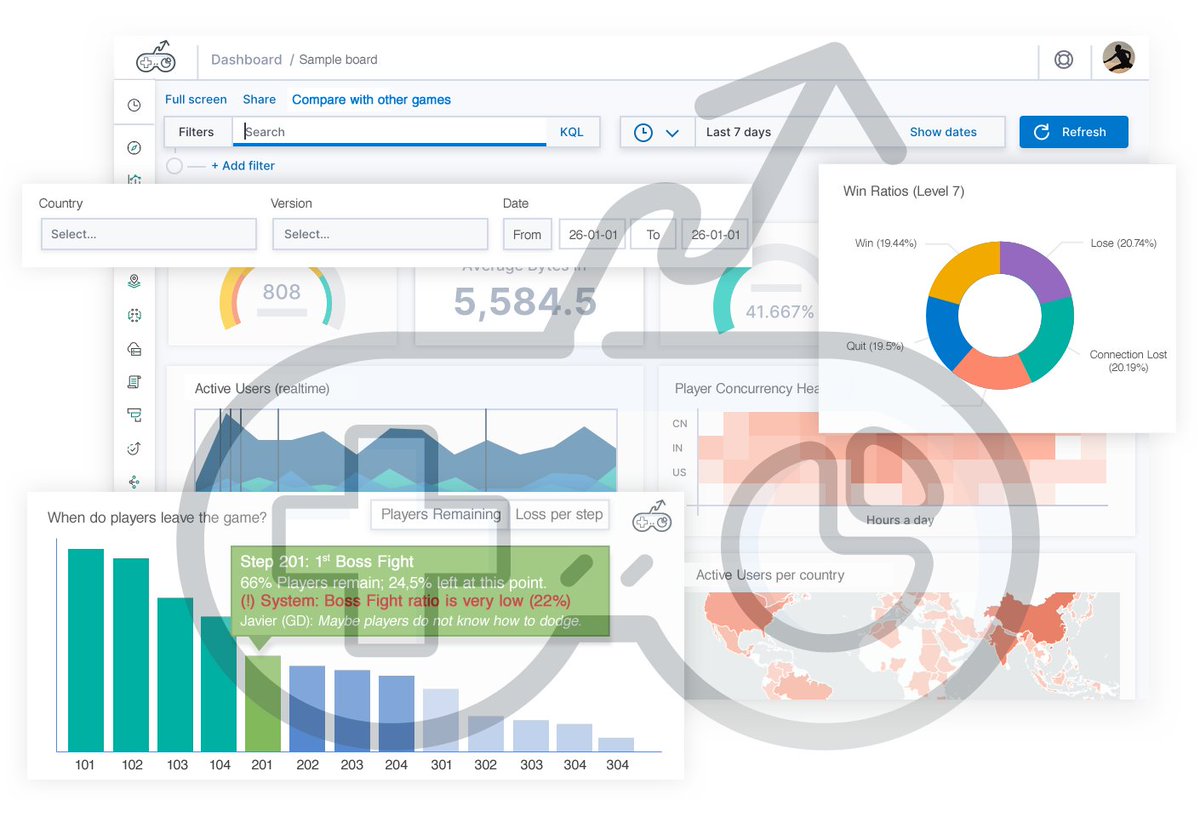Image resolution: width=1200 pixels, height=817 pixels.
Task: Switch to the Loss per step view
Action: pos(559,514)
